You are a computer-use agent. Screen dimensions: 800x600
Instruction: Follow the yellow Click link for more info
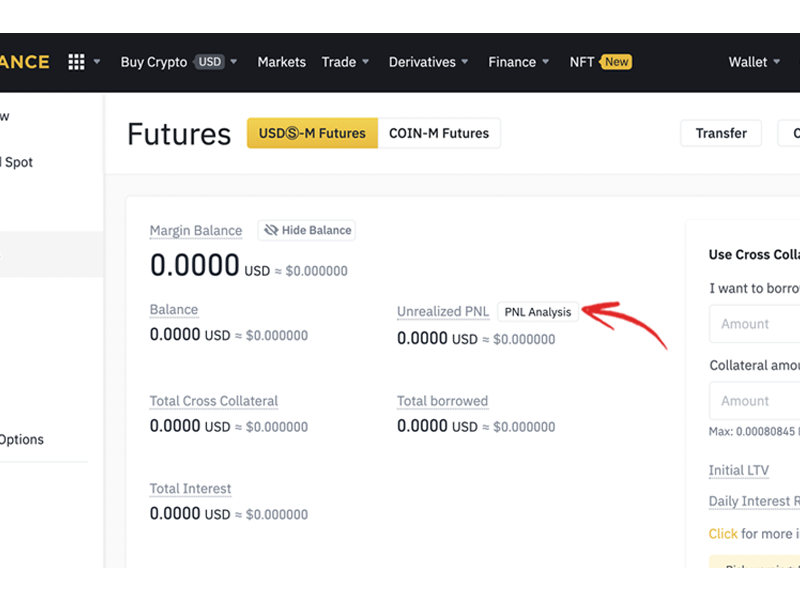[723, 534]
